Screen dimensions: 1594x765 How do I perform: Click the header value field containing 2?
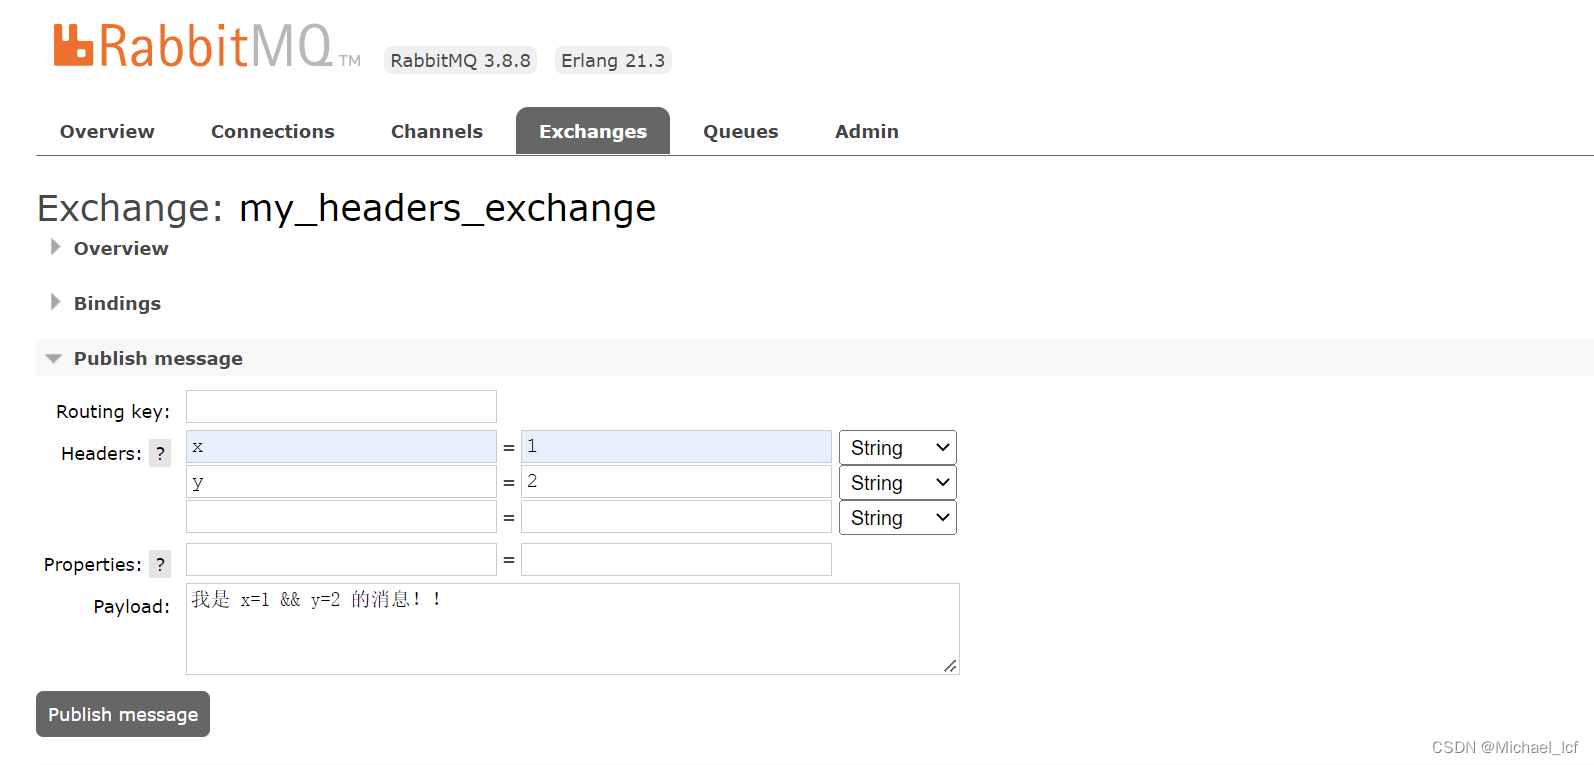pos(676,482)
